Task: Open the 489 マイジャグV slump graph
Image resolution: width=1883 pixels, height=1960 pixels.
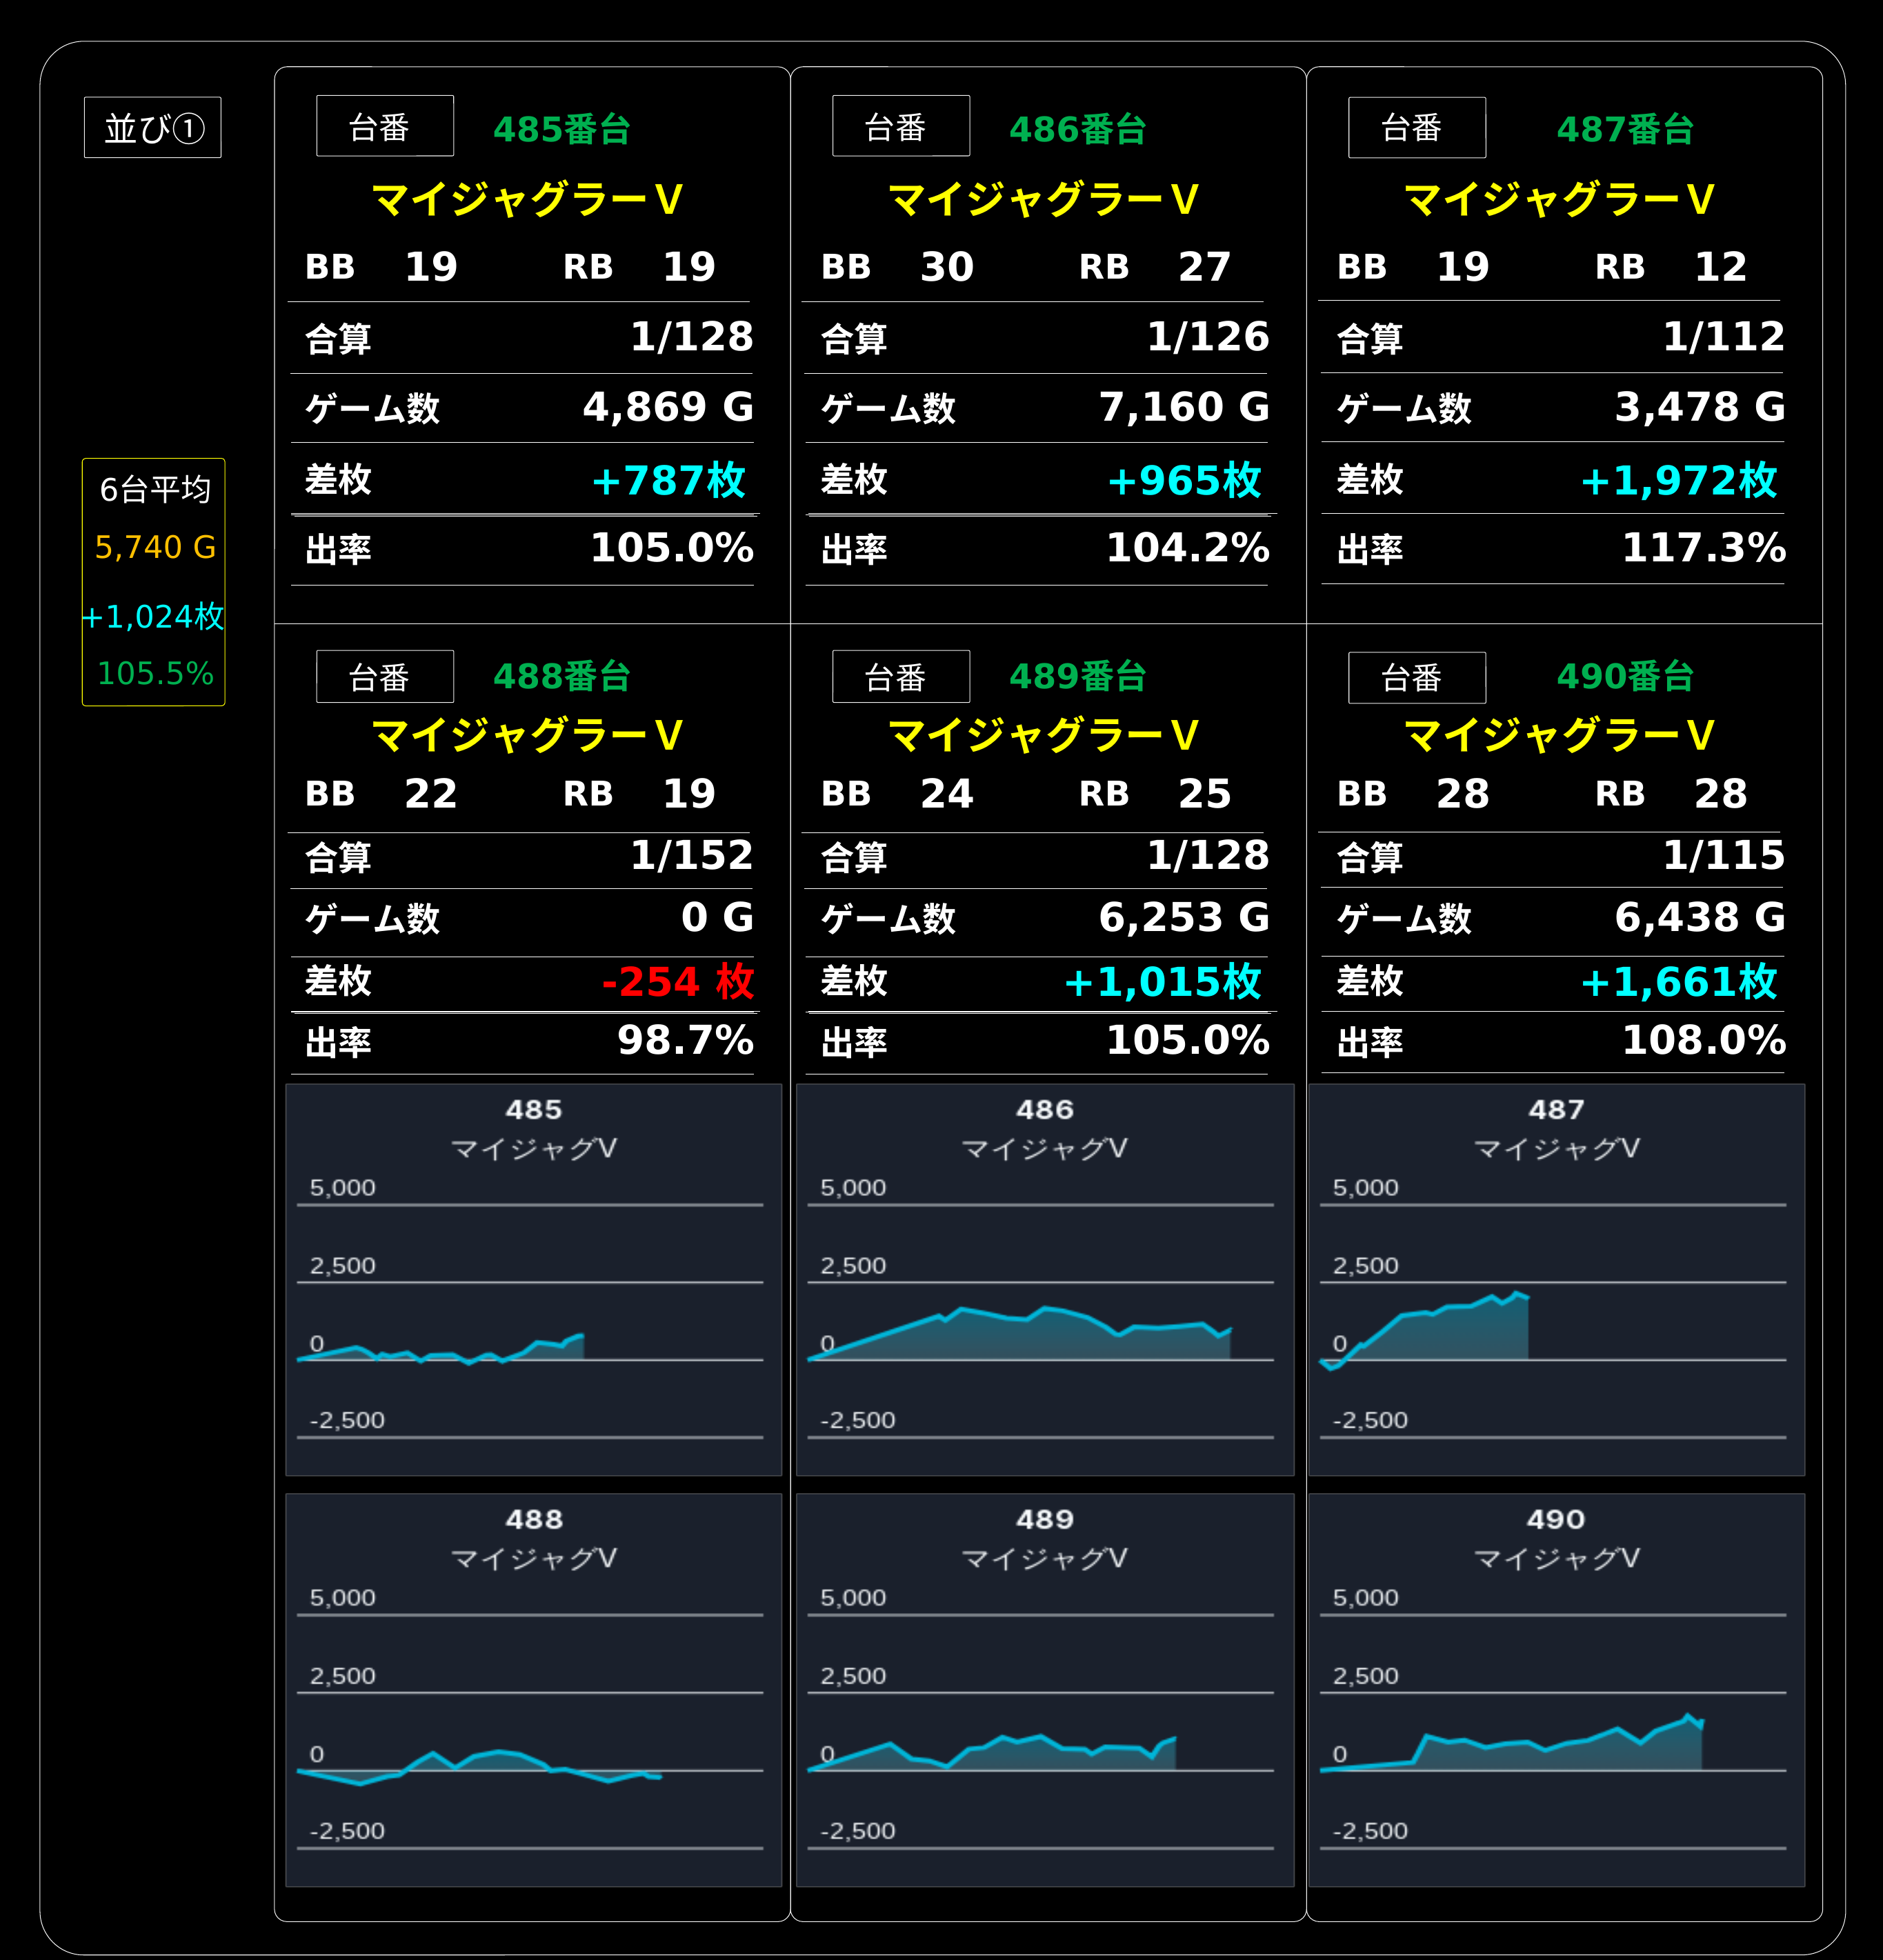Action: coord(1045,1690)
